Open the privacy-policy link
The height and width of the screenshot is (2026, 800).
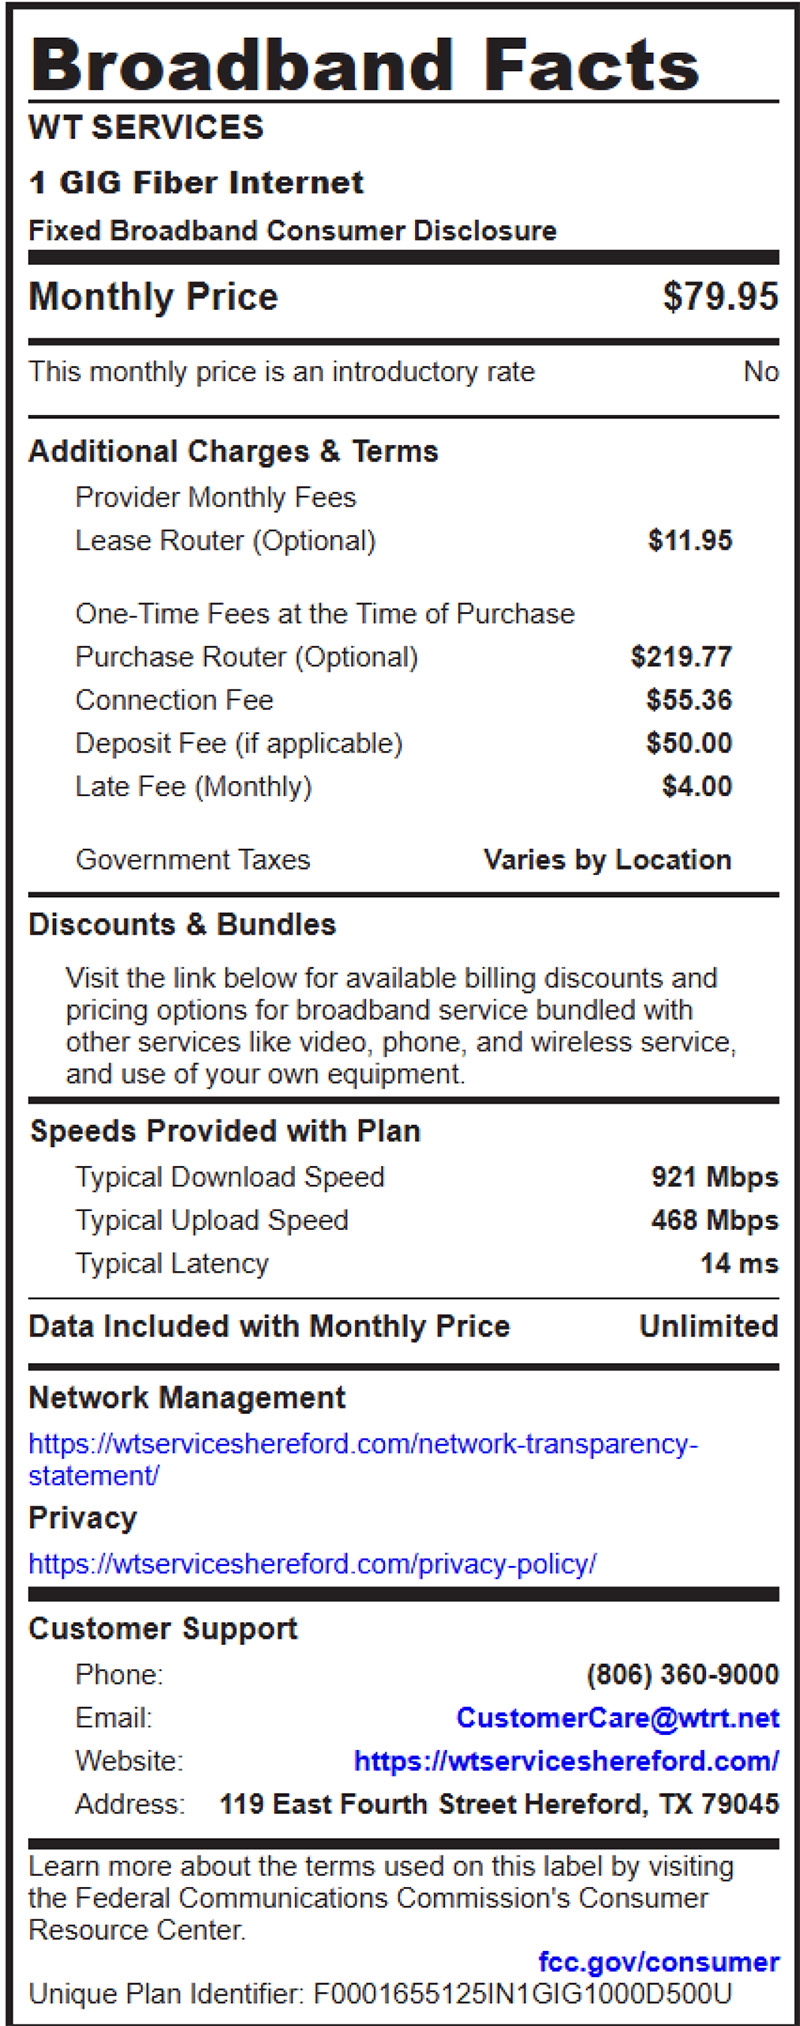point(312,1564)
